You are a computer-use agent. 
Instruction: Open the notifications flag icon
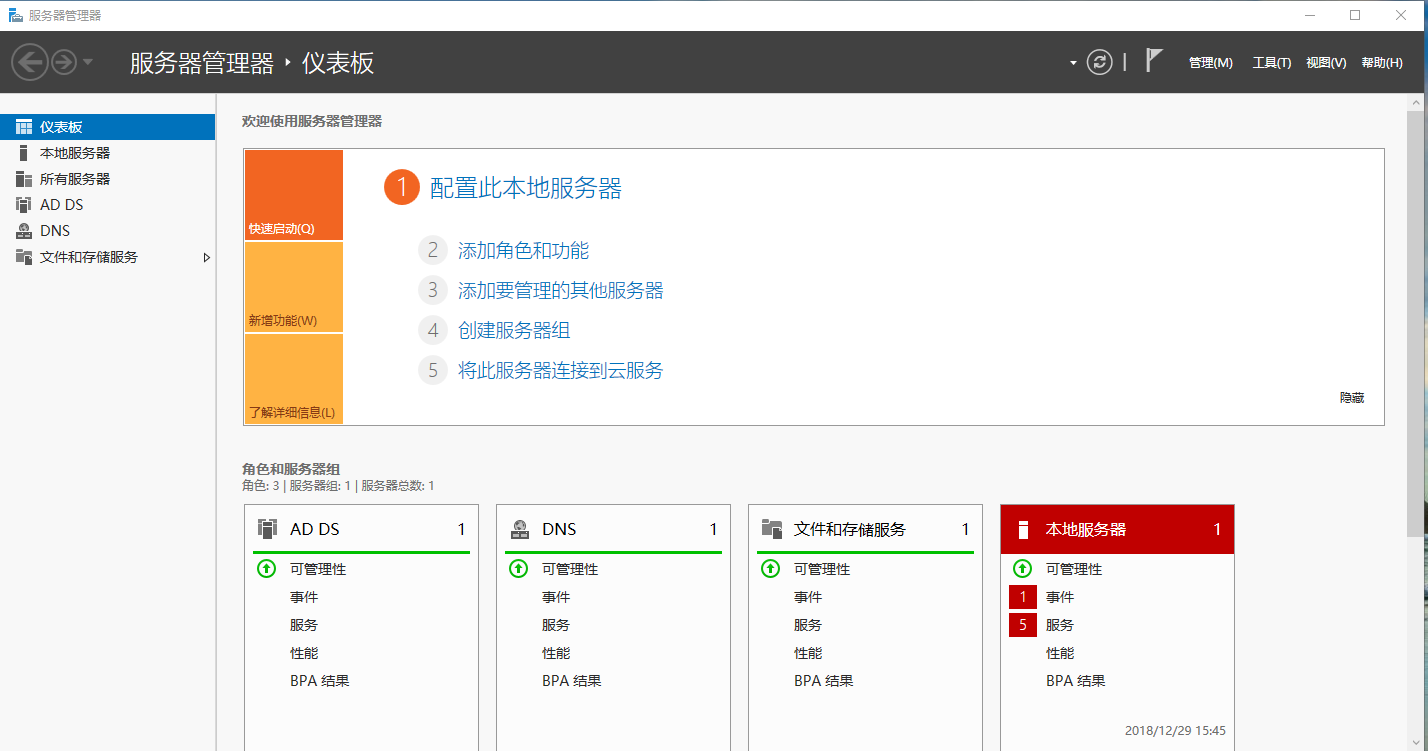pyautogui.click(x=1154, y=61)
